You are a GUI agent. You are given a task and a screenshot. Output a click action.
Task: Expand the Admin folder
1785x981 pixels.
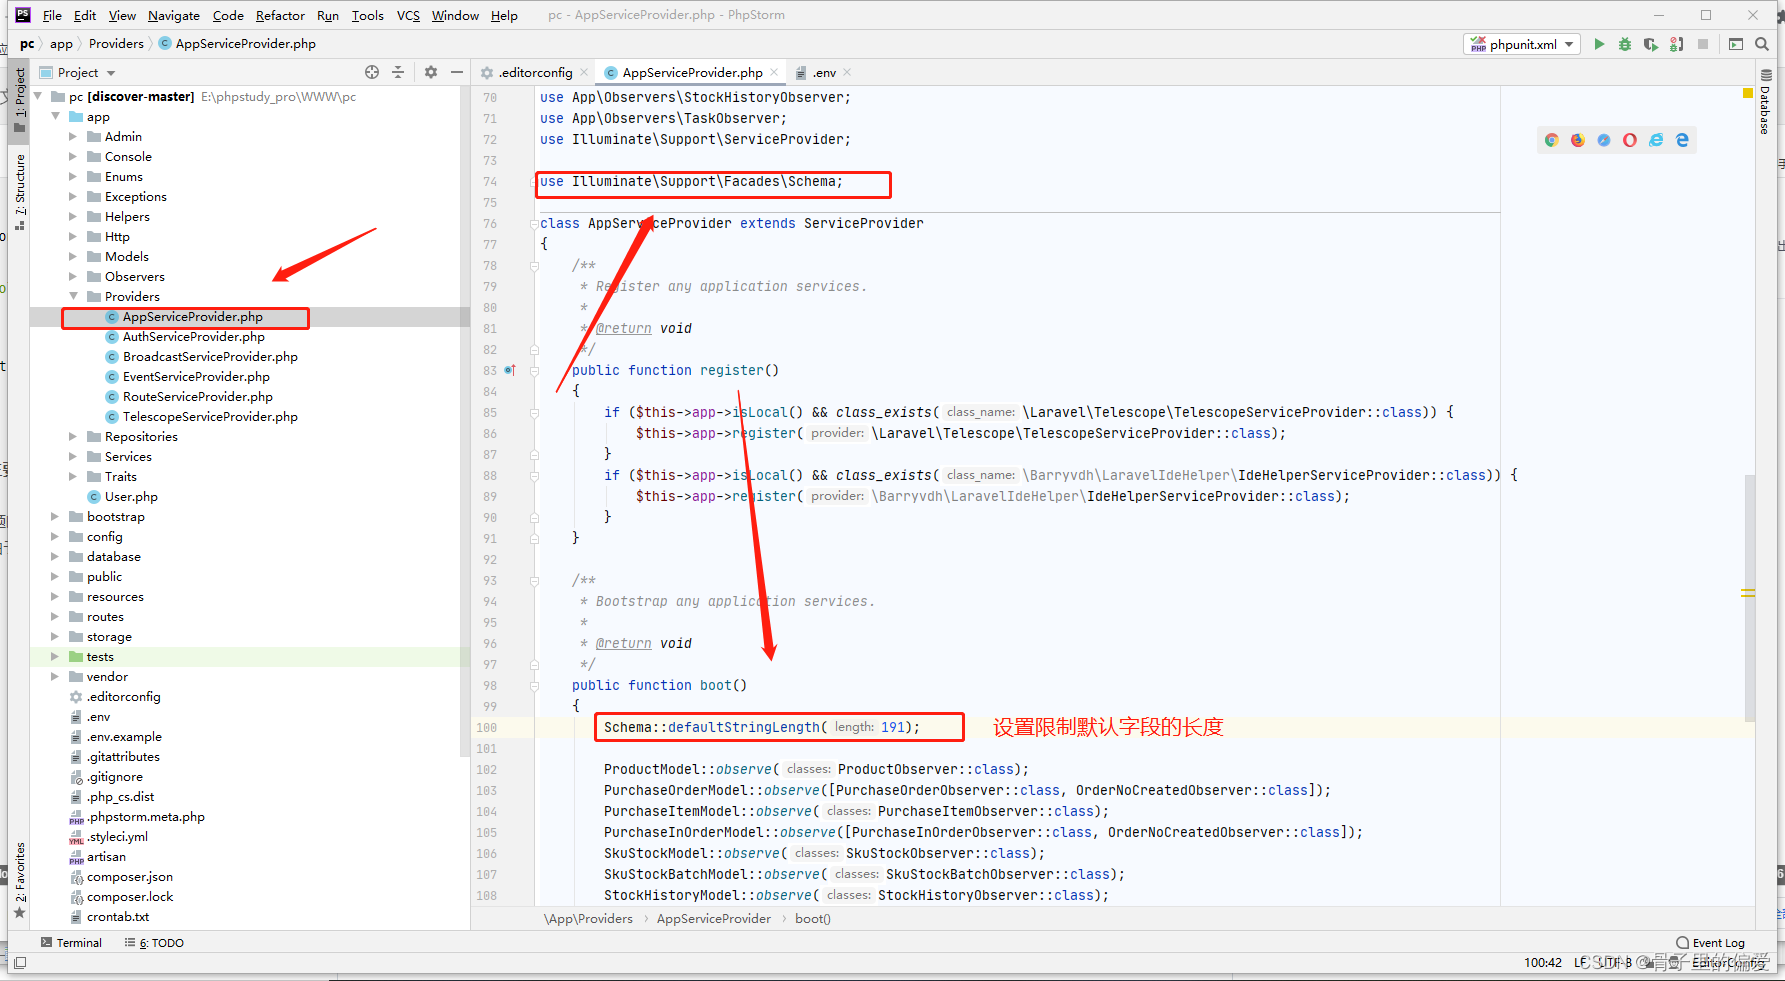click(73, 136)
